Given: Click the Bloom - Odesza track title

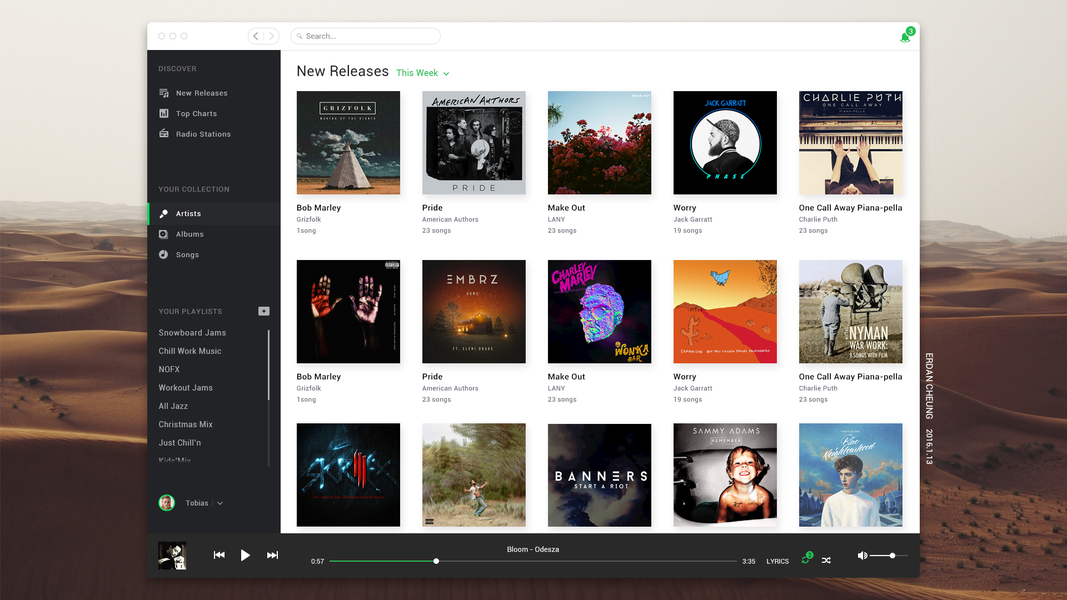Looking at the screenshot, I should pyautogui.click(x=533, y=549).
